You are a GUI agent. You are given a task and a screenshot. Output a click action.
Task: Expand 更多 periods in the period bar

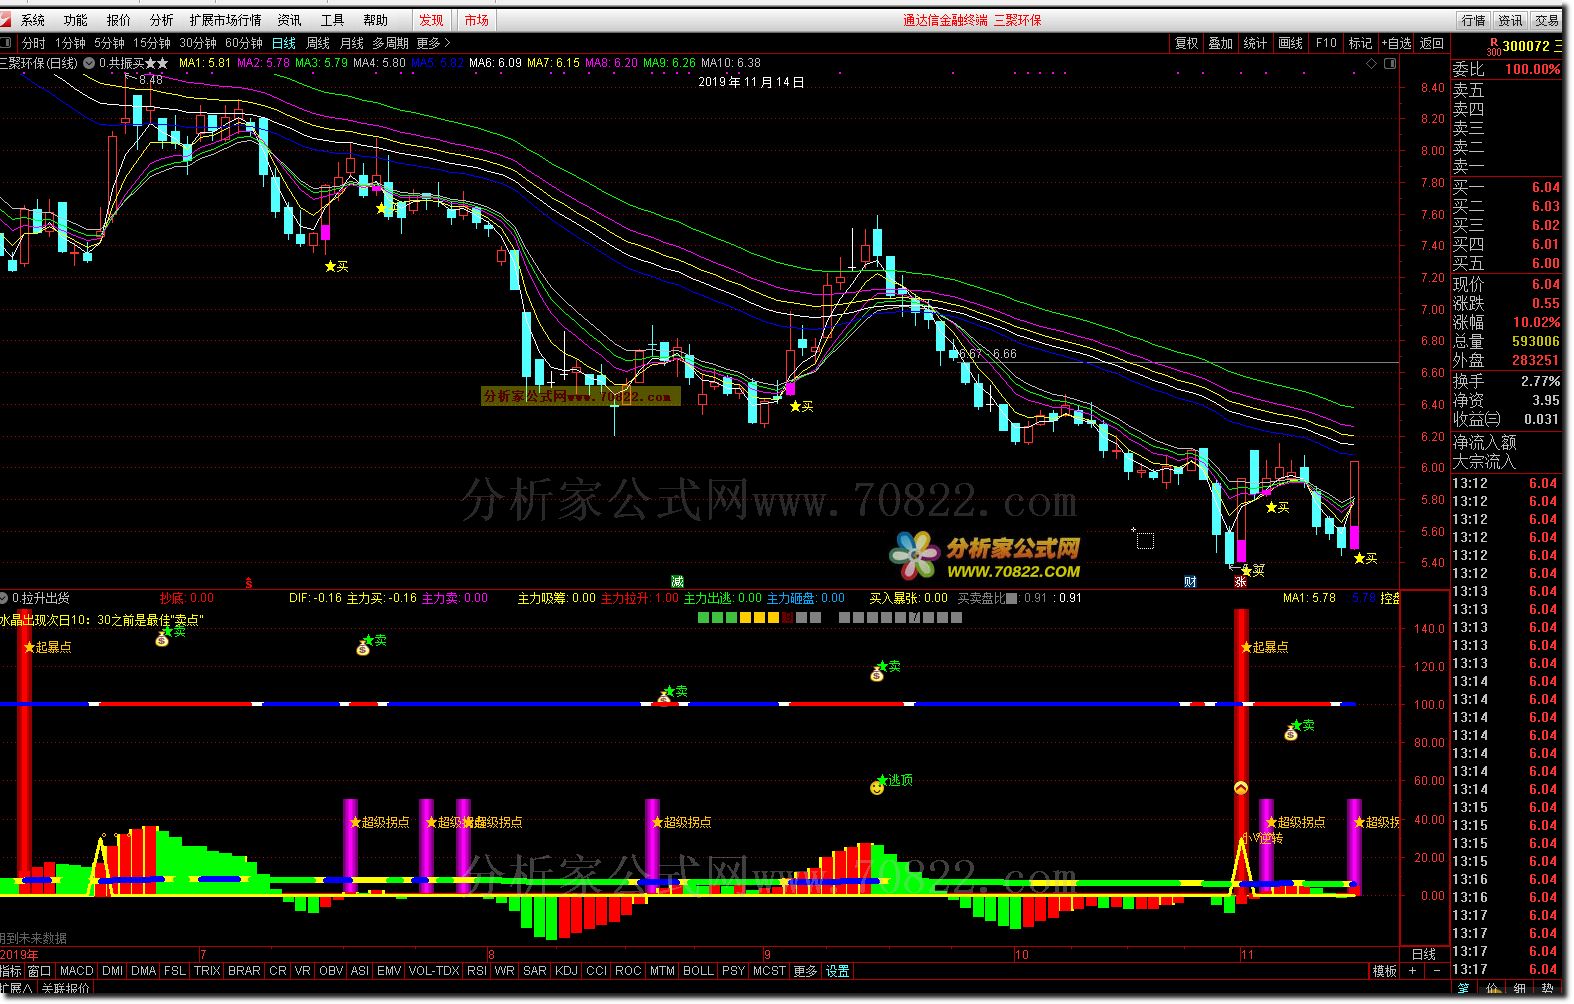(x=433, y=43)
